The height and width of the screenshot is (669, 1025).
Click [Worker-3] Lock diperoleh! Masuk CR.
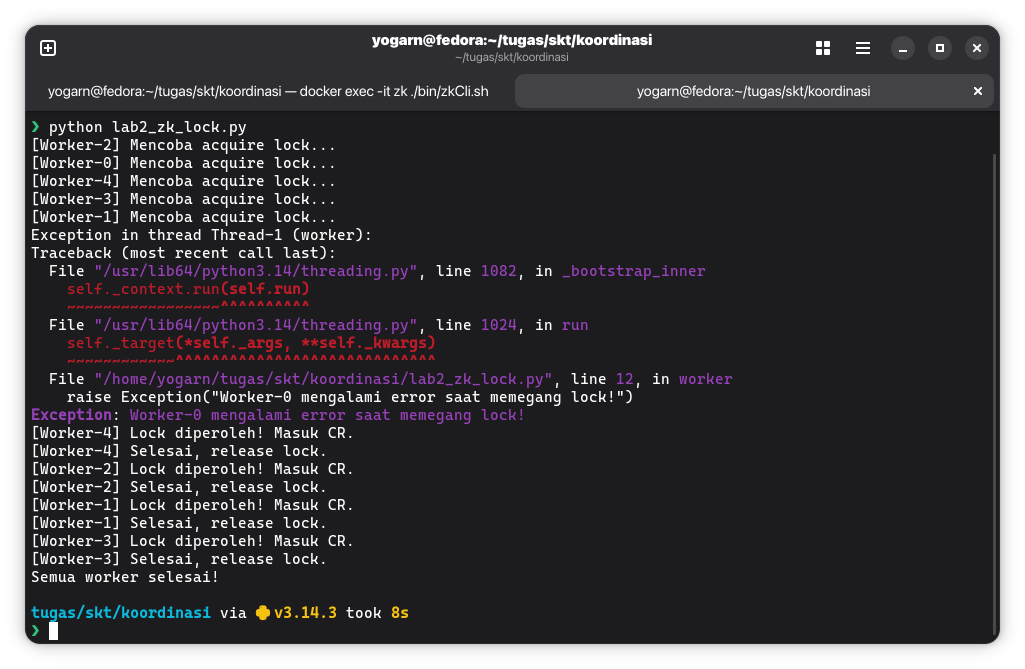[x=192, y=541]
